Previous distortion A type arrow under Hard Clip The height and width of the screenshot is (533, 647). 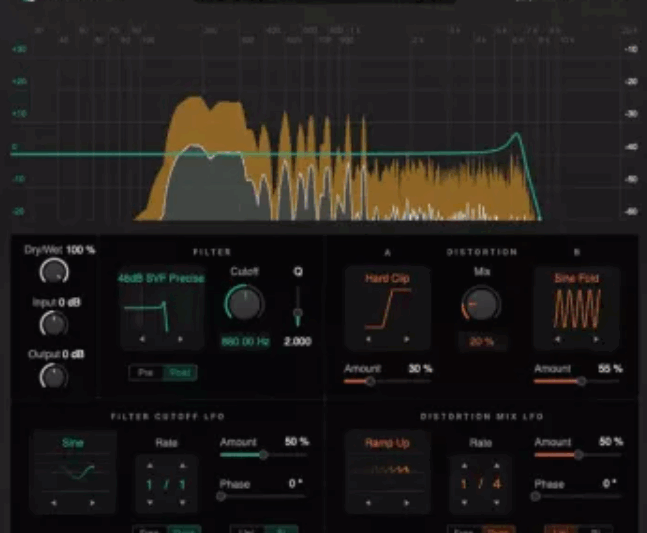[x=368, y=339]
